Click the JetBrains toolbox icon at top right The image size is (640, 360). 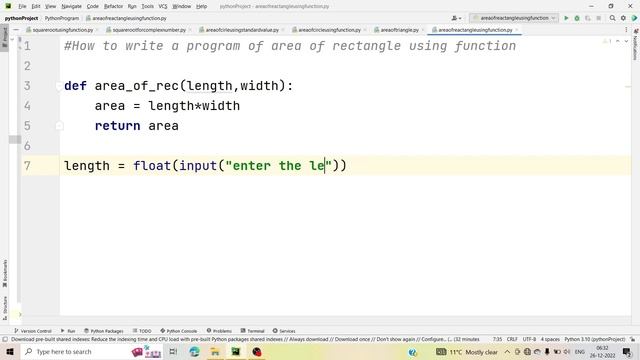[x=634, y=18]
